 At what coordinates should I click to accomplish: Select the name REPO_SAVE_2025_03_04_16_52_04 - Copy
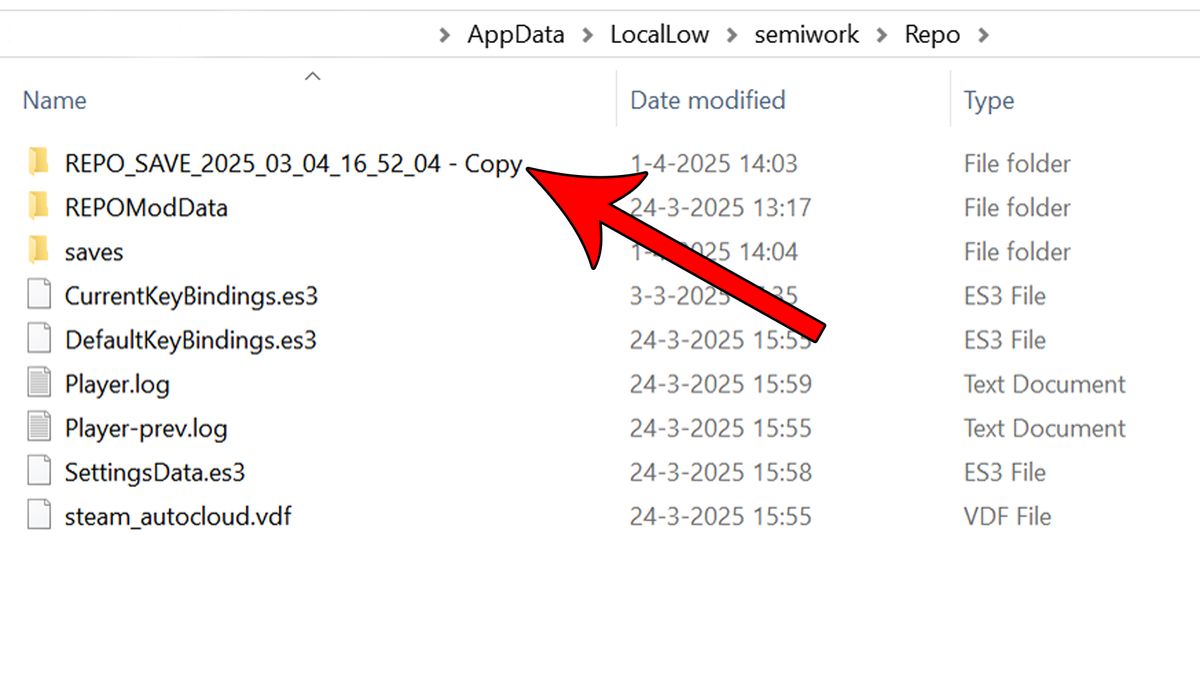[x=293, y=164]
